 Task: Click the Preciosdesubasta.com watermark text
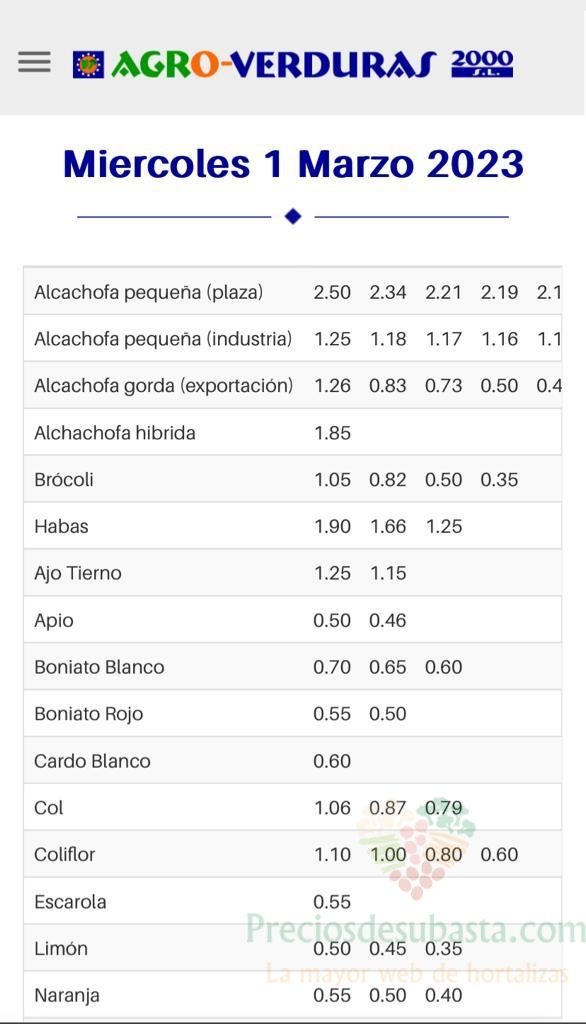[x=415, y=928]
